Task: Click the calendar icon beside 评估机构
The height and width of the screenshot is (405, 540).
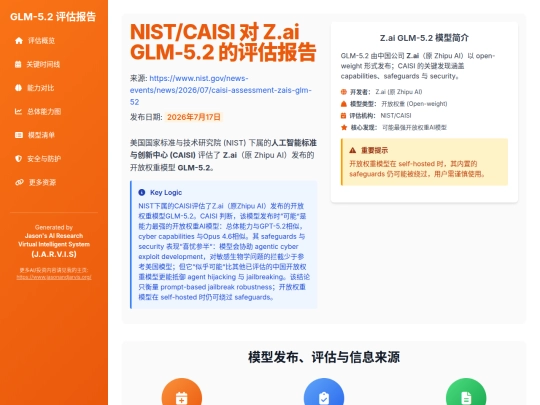Action: (x=343, y=115)
